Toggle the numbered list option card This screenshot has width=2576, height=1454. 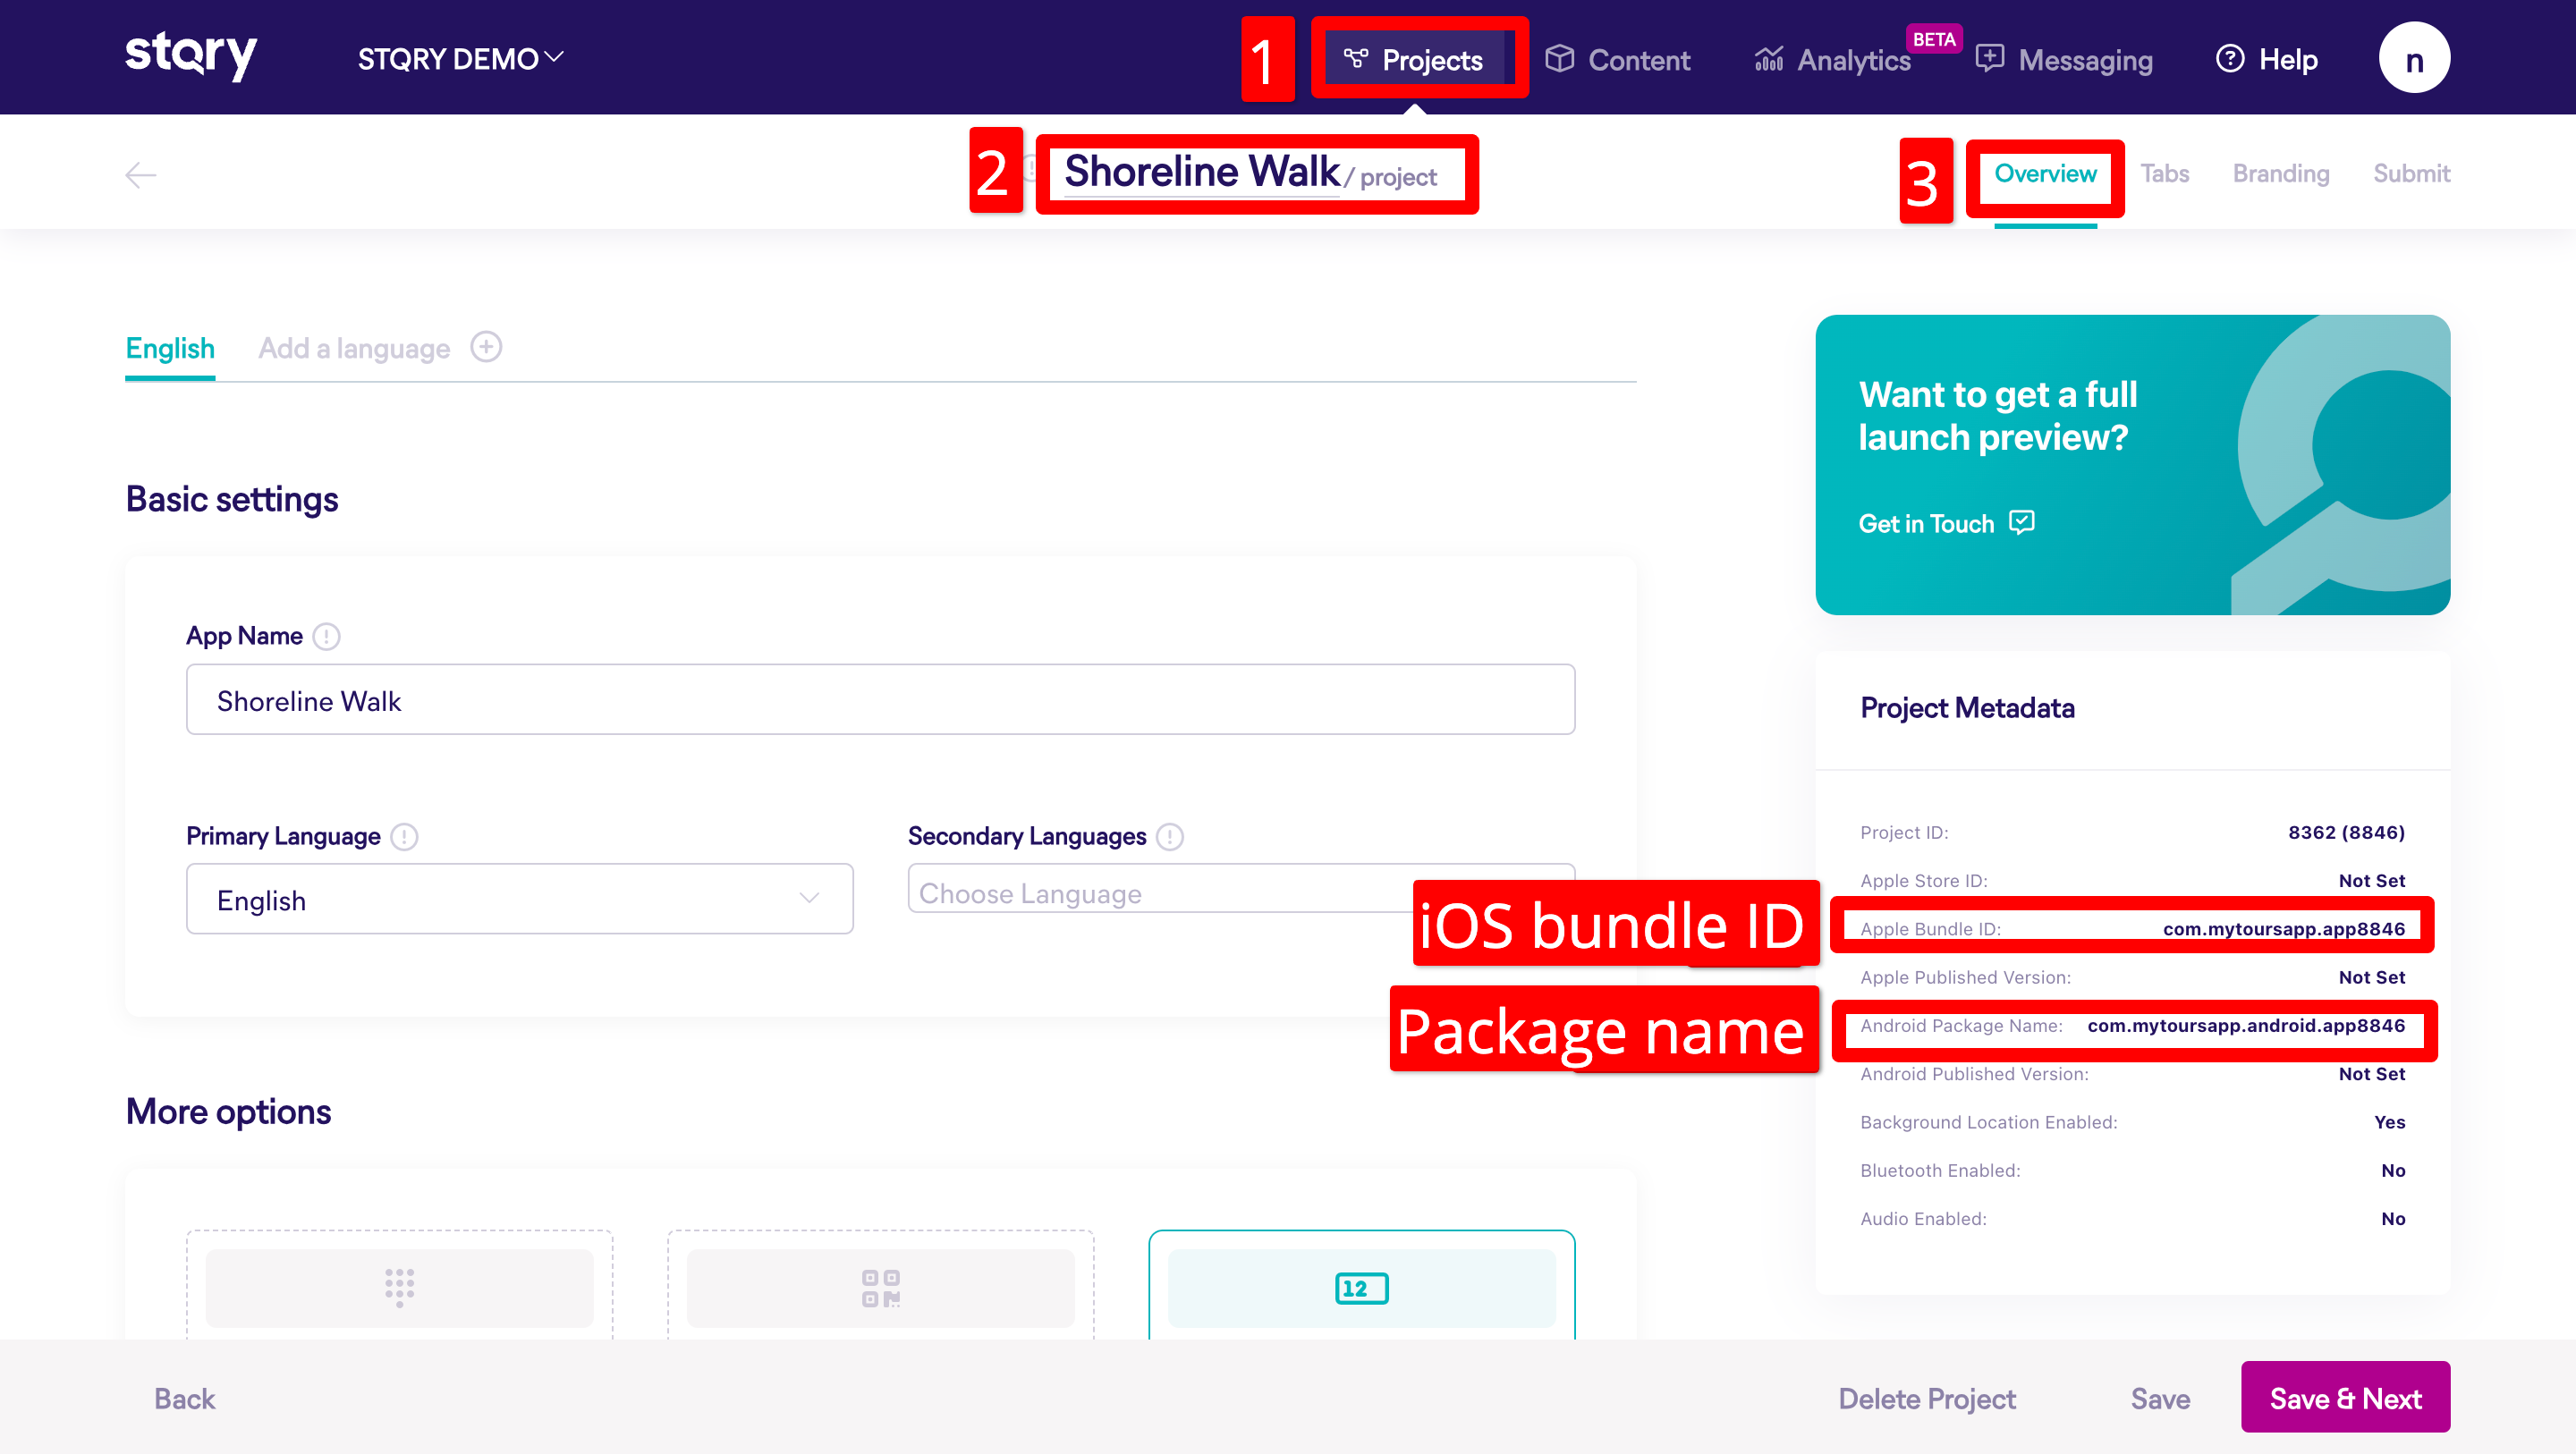(x=1361, y=1287)
